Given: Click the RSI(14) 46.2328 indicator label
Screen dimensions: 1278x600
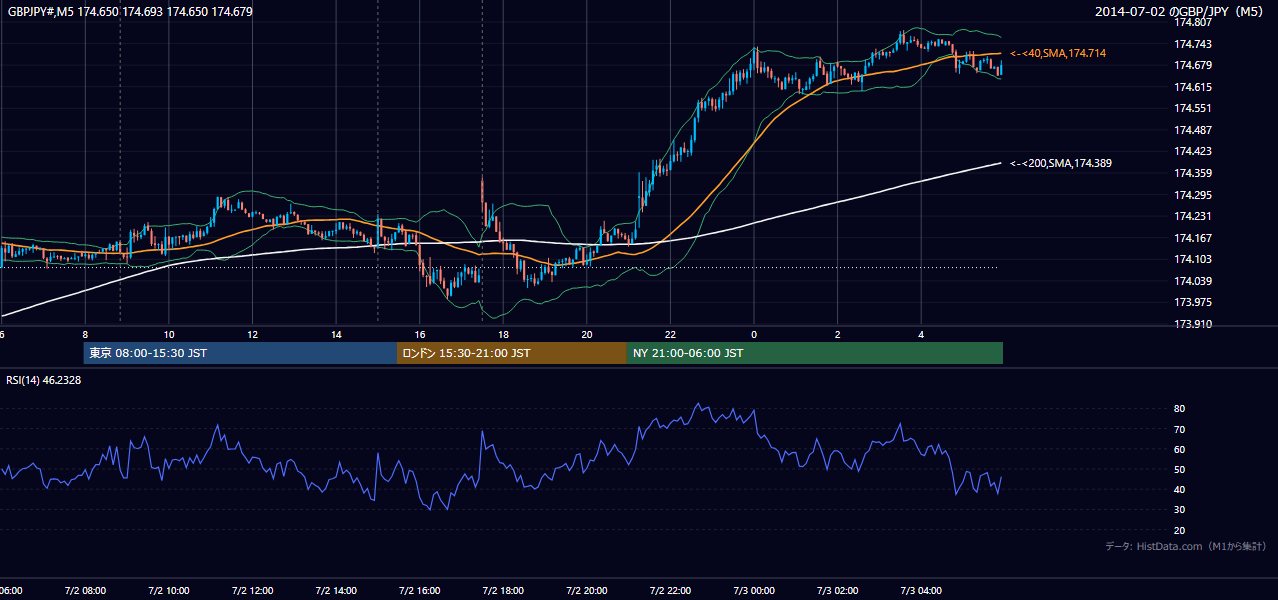Looking at the screenshot, I should tap(44, 380).
